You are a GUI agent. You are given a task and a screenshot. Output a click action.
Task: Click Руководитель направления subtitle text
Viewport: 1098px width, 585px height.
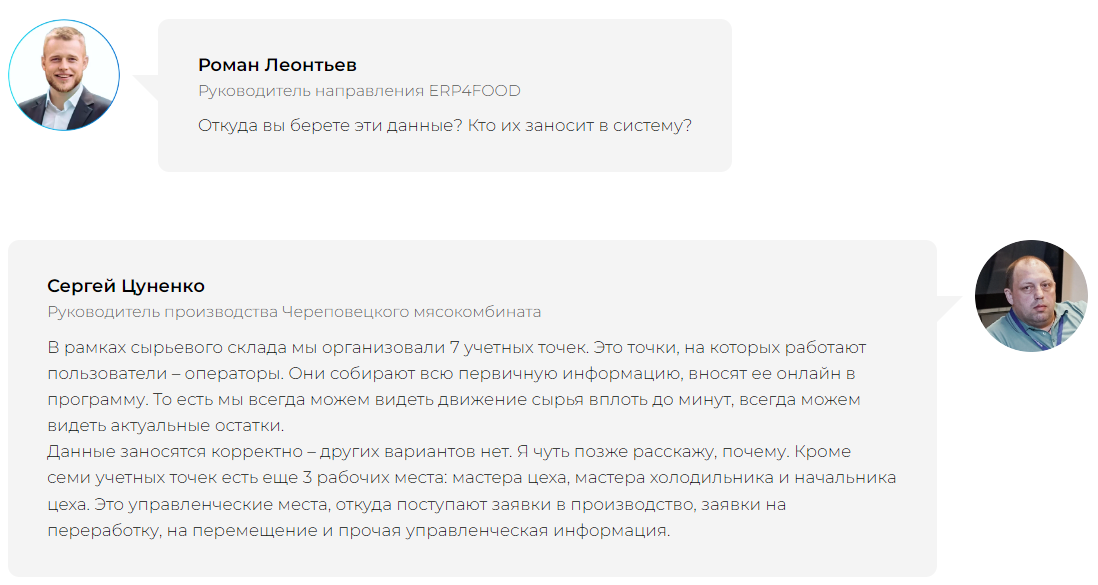click(x=312, y=91)
